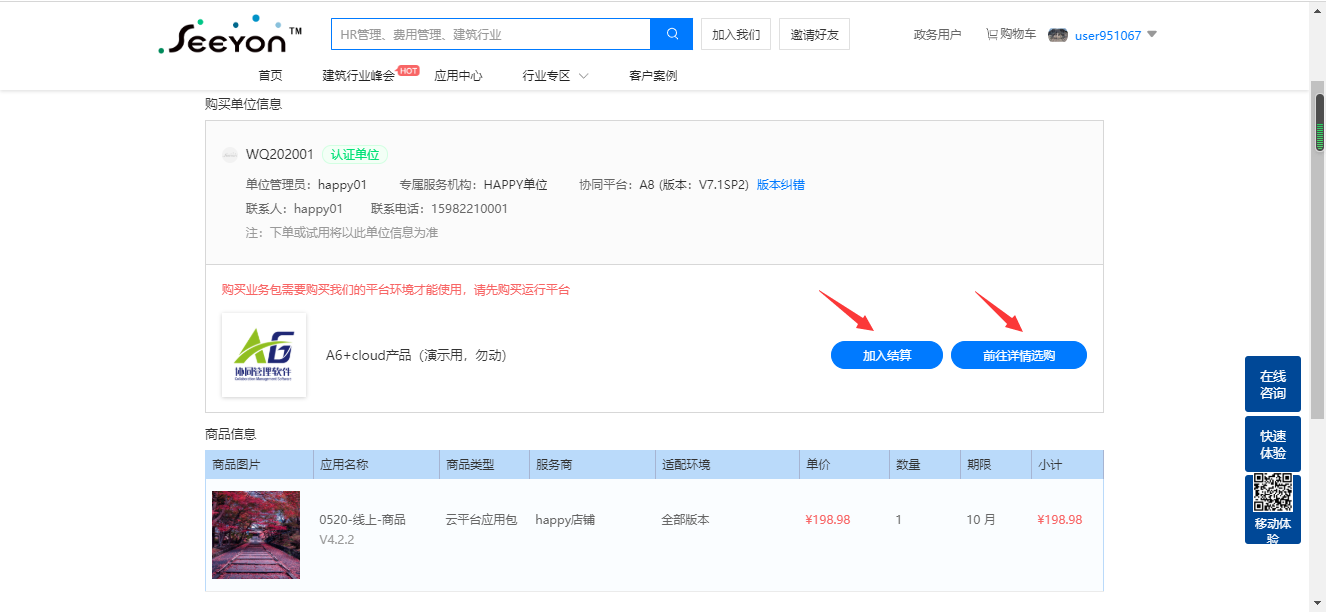
Task: Open the user951067 account name
Action: point(1108,35)
